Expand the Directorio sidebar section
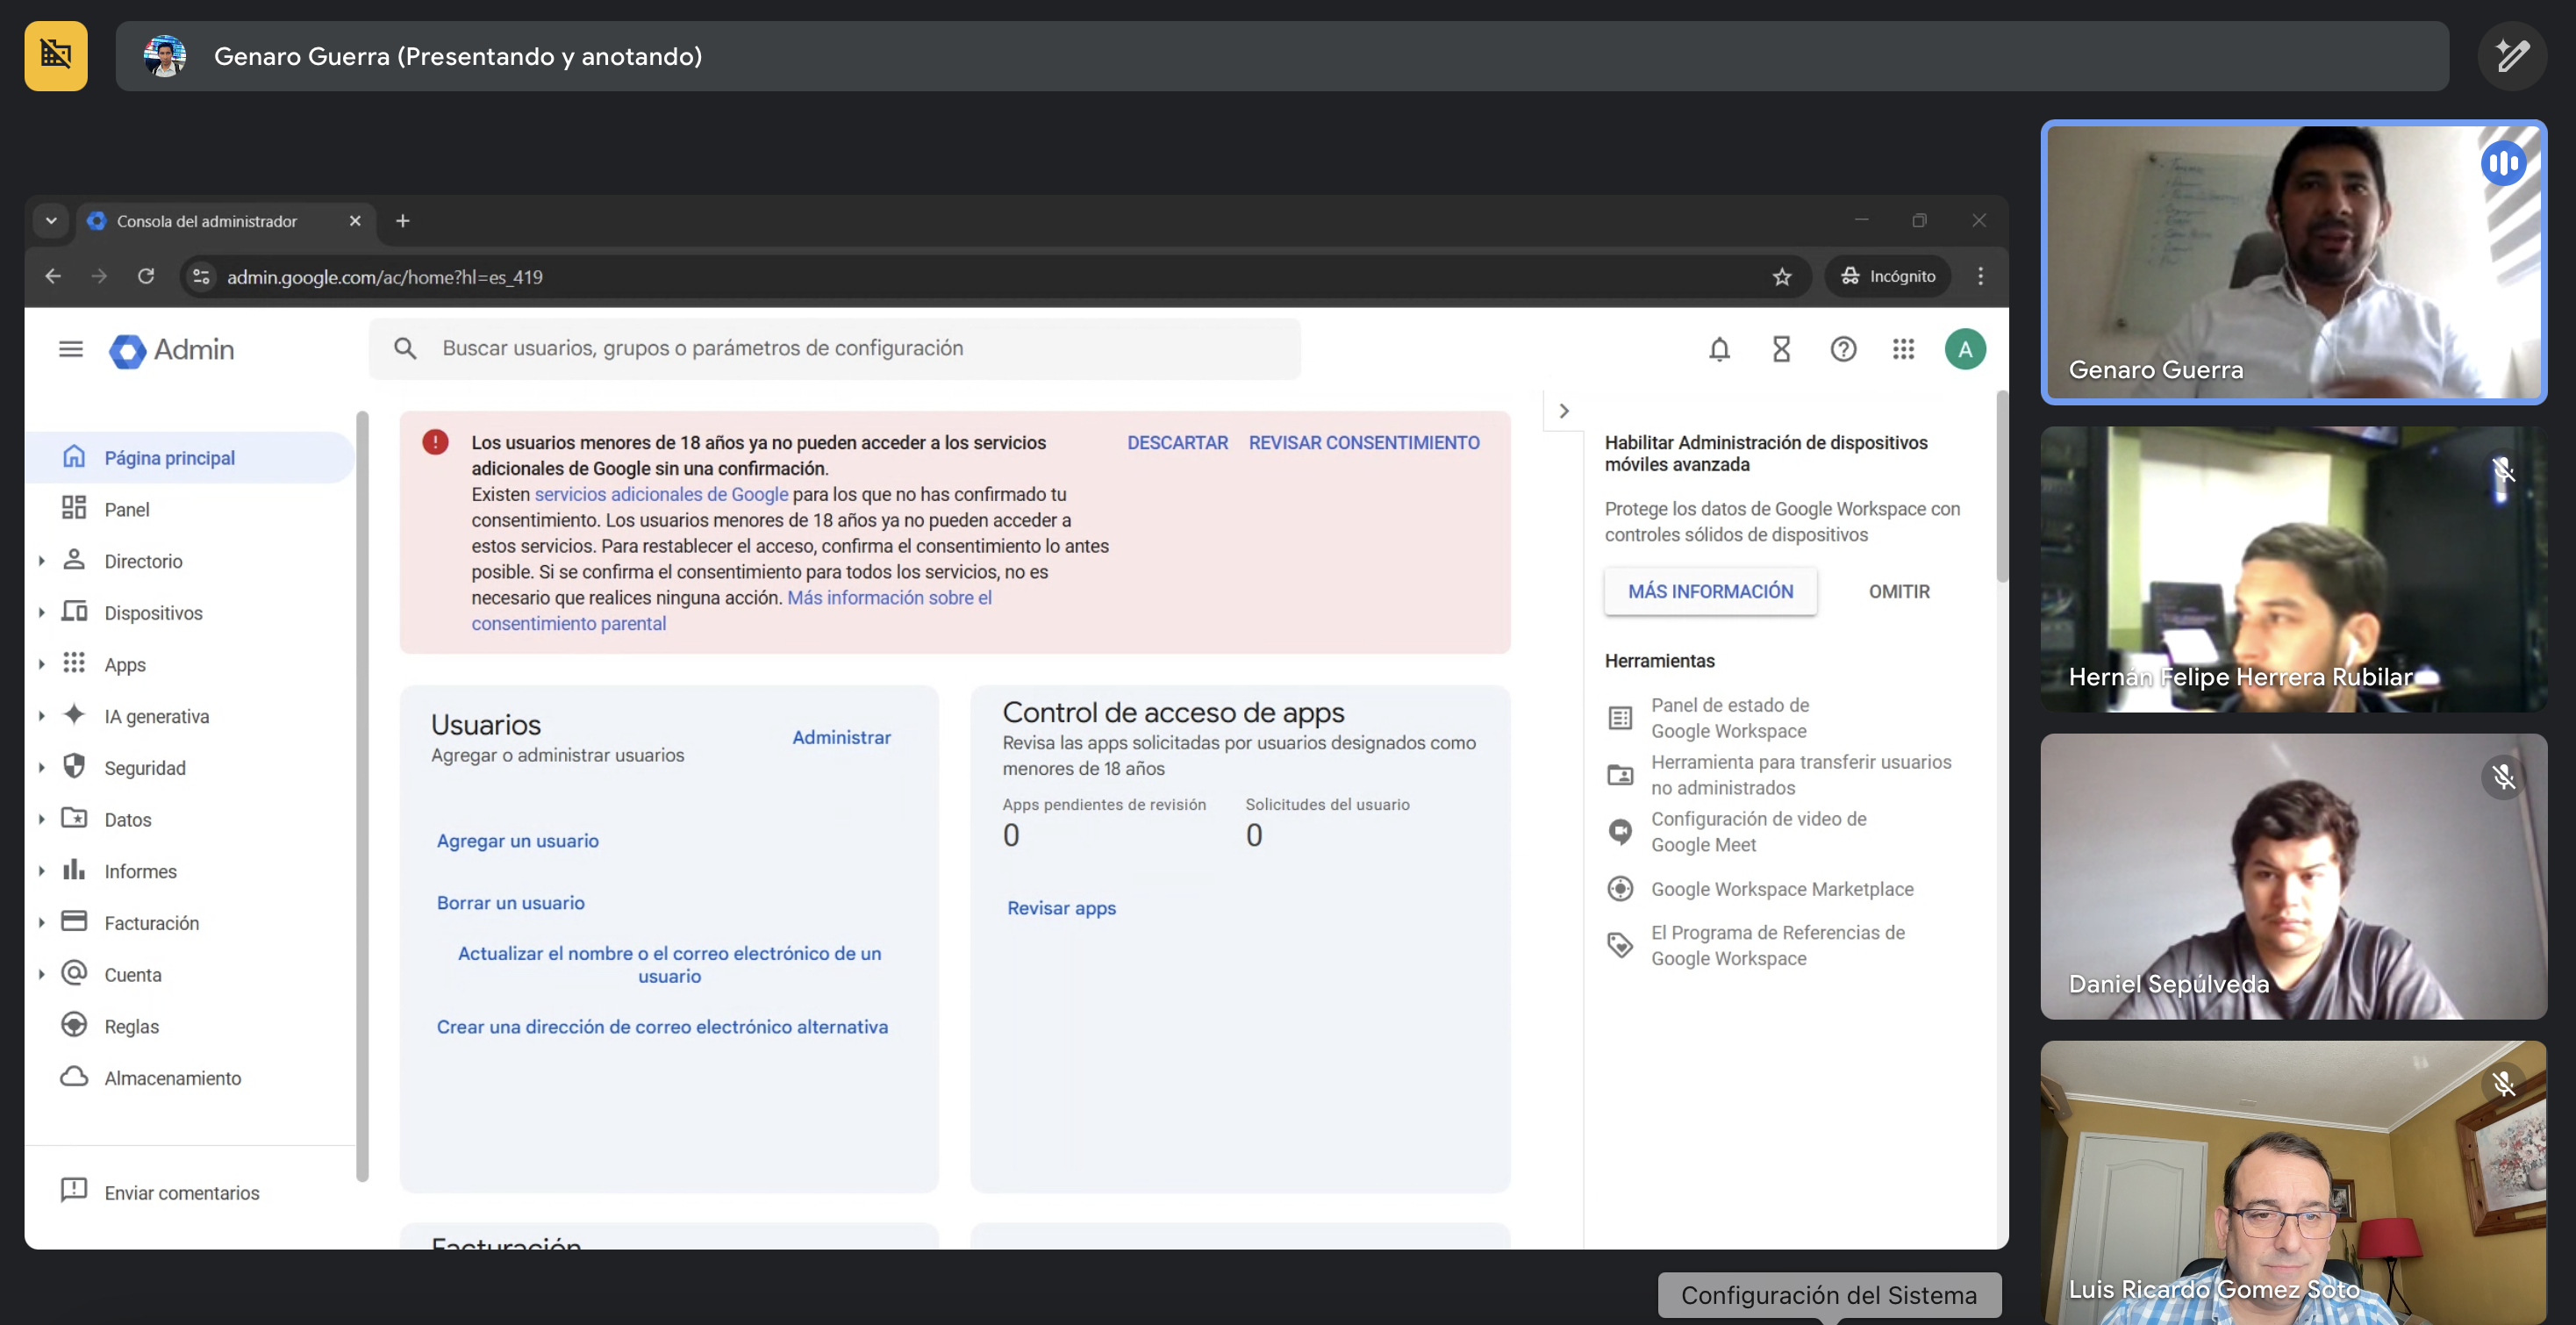 pyautogui.click(x=42, y=561)
